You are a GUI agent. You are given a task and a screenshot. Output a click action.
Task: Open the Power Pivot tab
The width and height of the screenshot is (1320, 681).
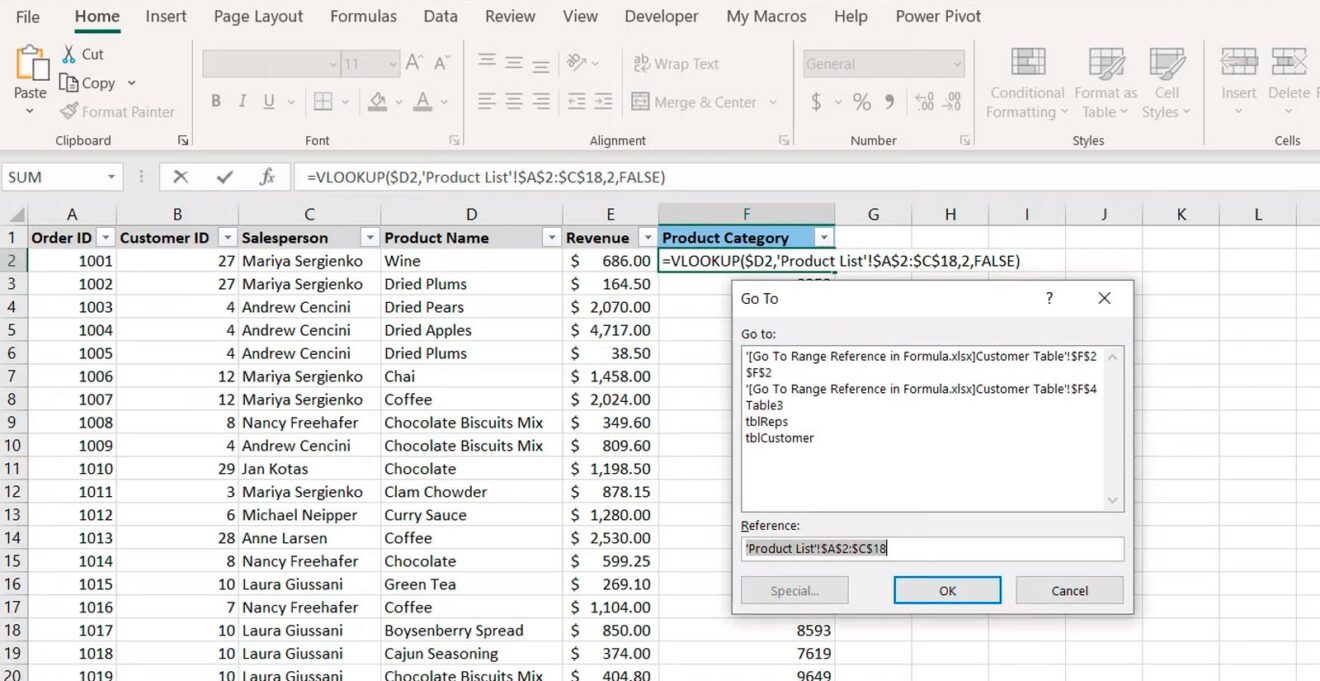[x=937, y=16]
